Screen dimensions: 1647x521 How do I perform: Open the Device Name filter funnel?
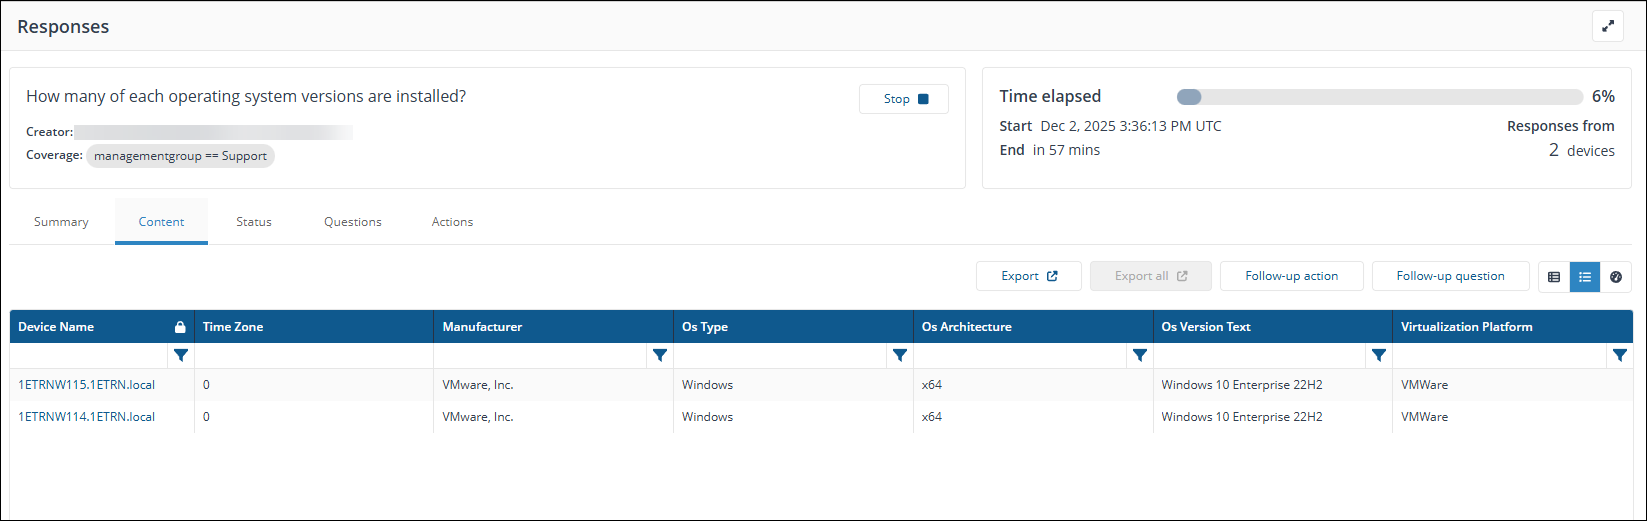point(181,355)
